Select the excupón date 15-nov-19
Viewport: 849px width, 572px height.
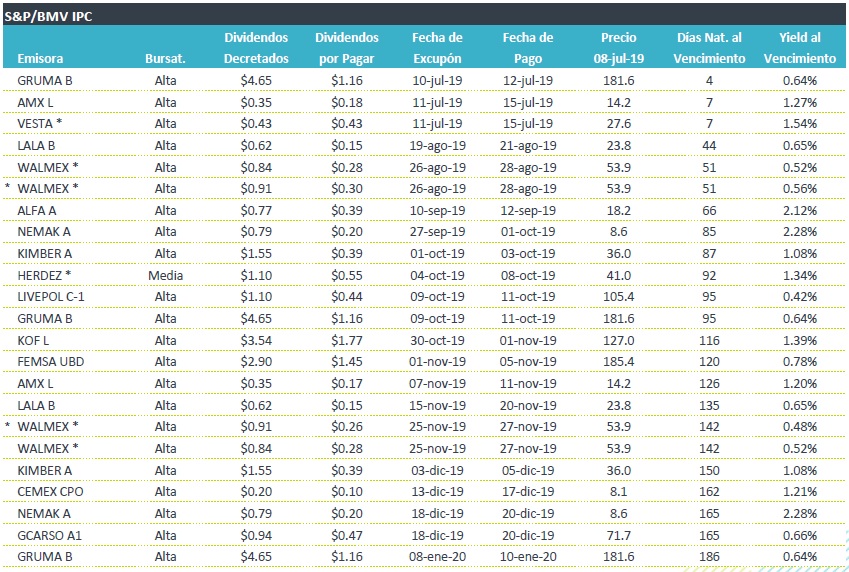[x=437, y=405]
